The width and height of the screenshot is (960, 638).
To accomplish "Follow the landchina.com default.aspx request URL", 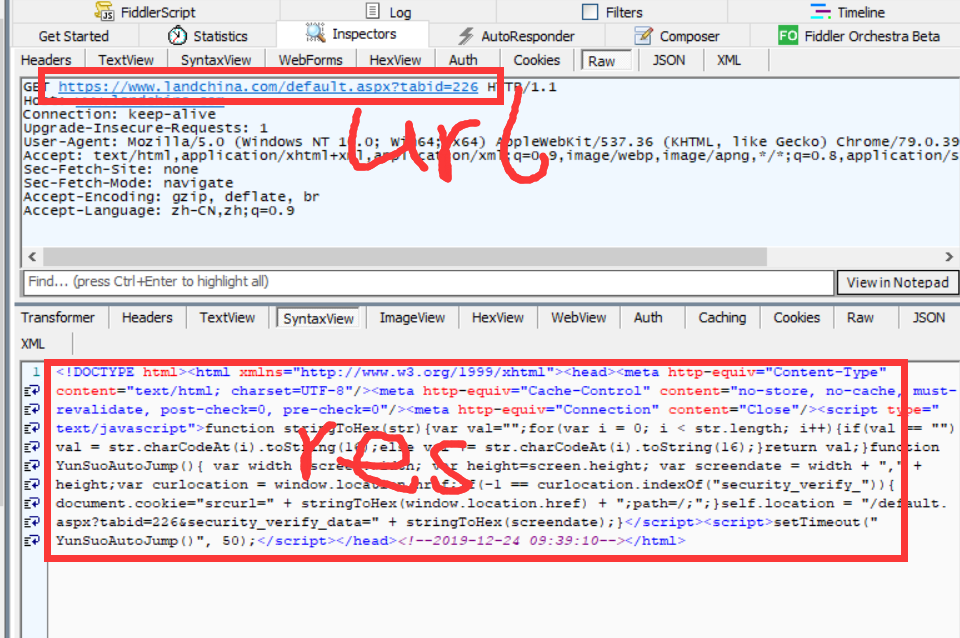I will [x=268, y=87].
